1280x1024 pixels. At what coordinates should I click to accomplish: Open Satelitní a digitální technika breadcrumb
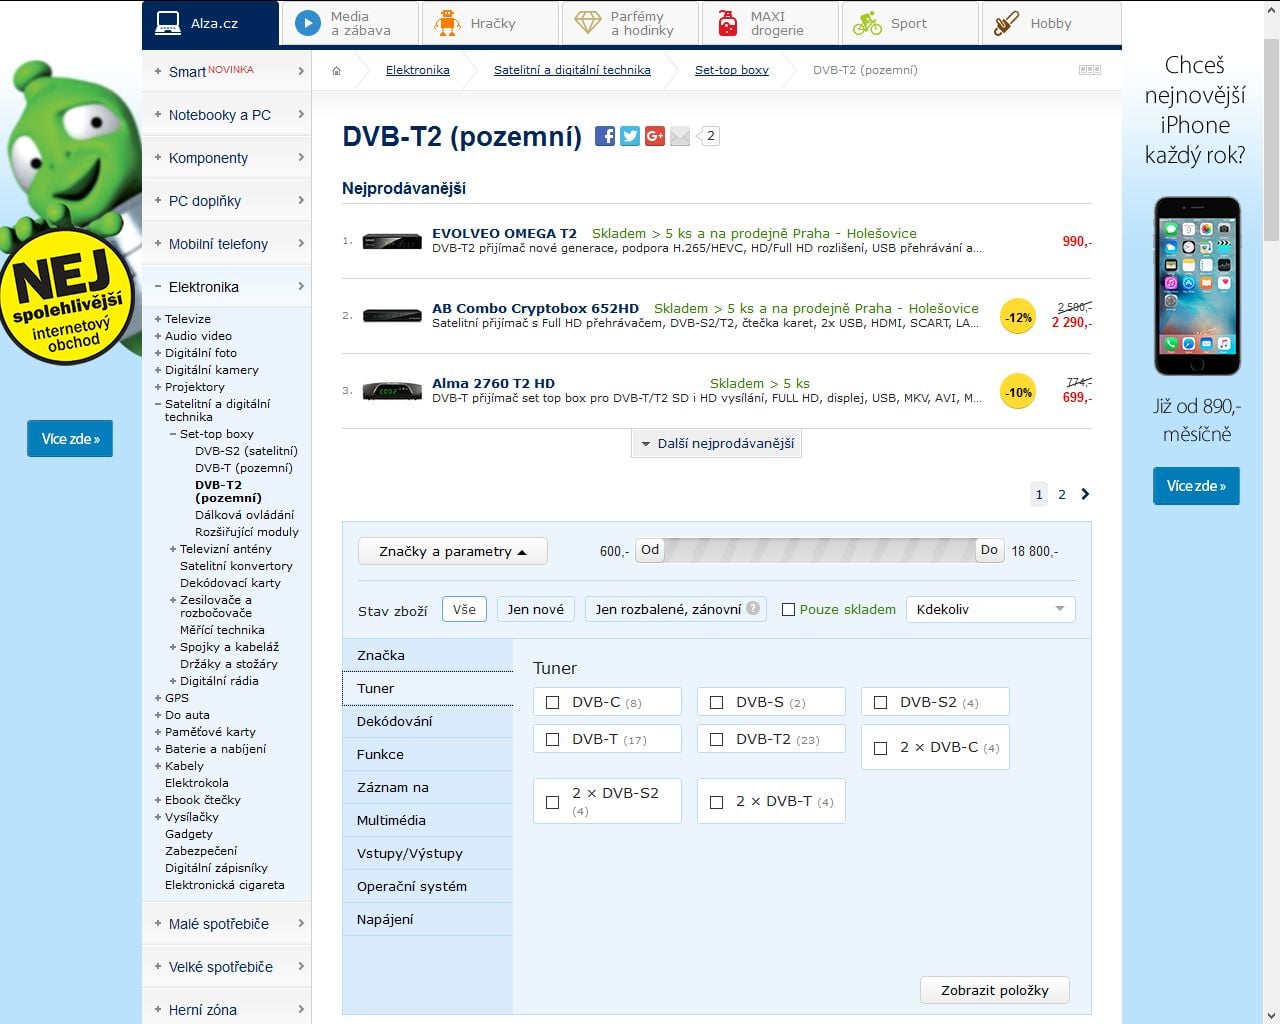[572, 70]
